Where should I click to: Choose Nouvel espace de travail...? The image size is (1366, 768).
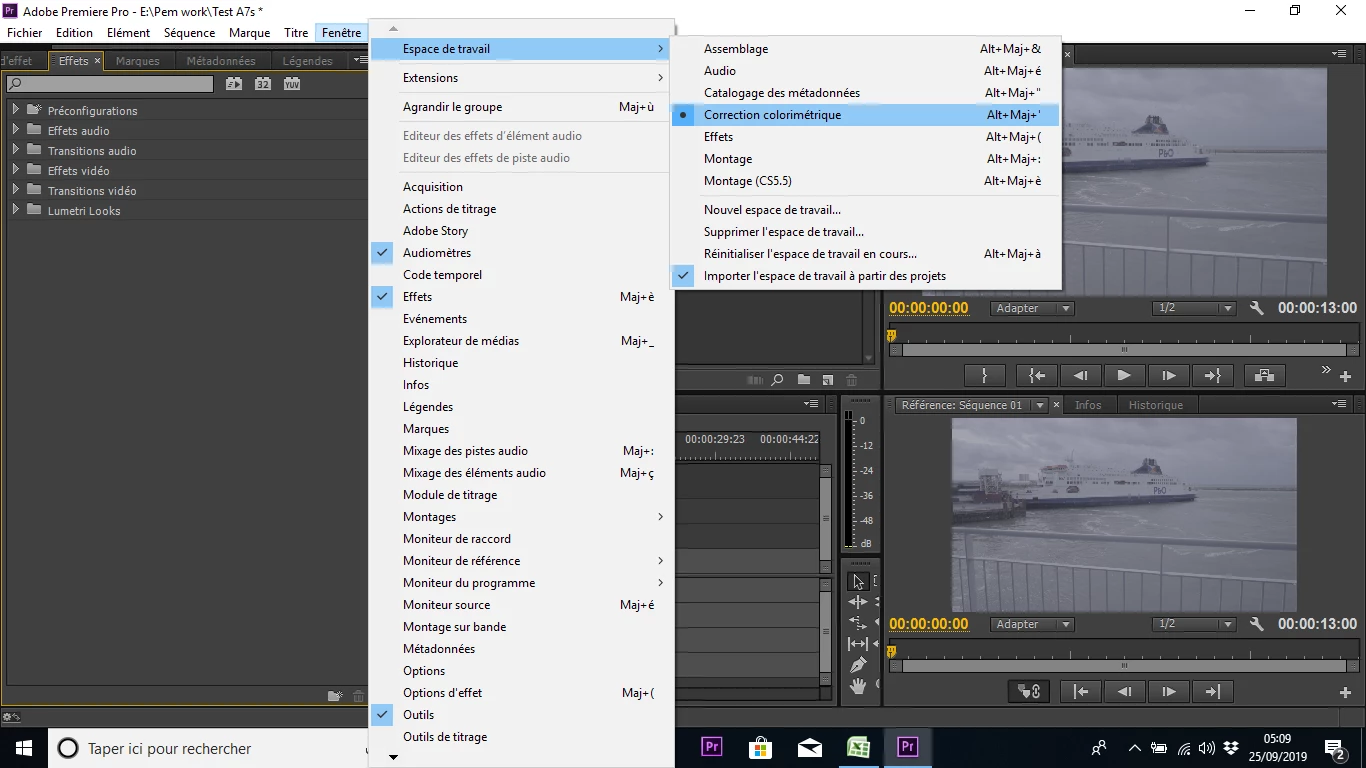tap(865, 210)
